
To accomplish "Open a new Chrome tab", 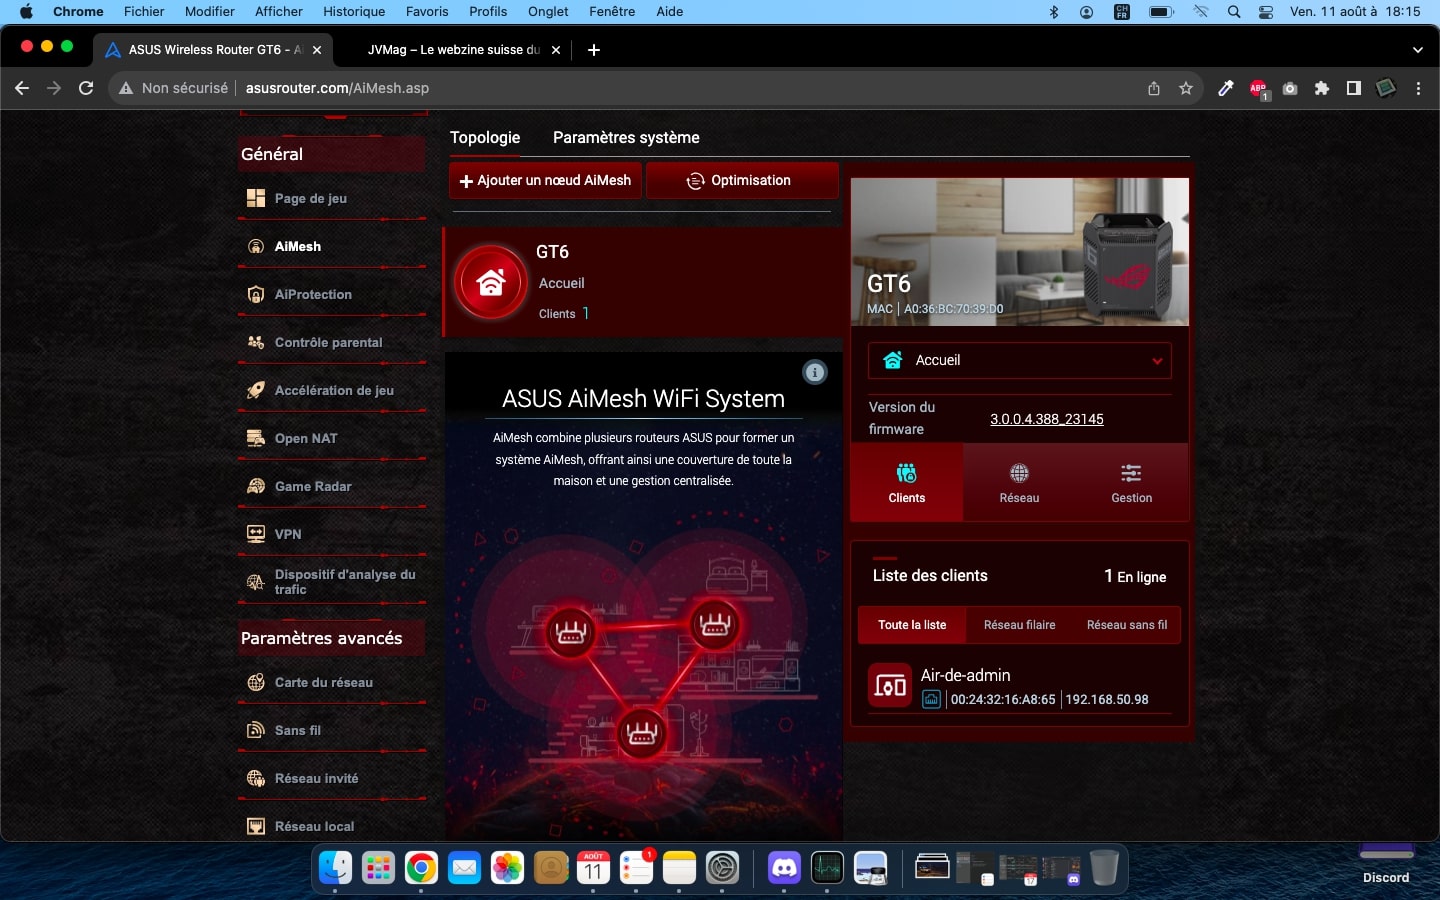I will [x=594, y=50].
